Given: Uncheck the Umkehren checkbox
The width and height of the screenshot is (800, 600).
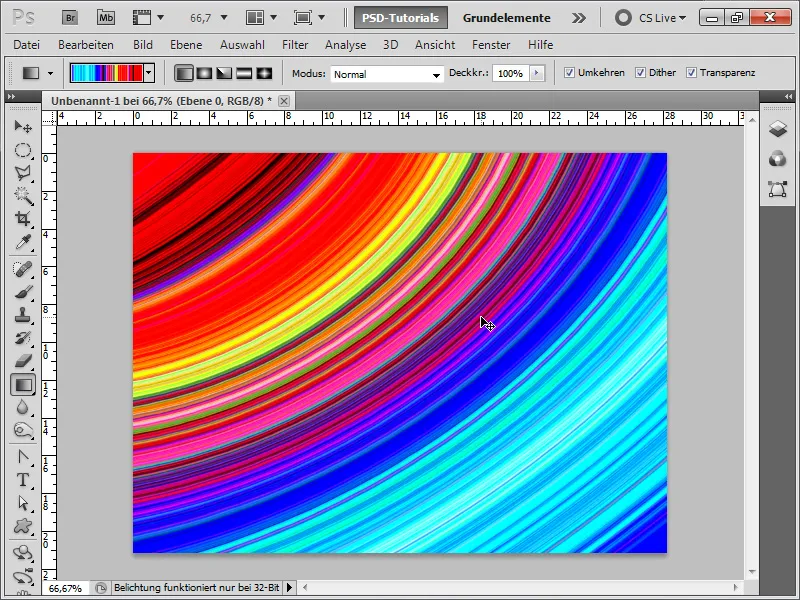Looking at the screenshot, I should [x=569, y=73].
